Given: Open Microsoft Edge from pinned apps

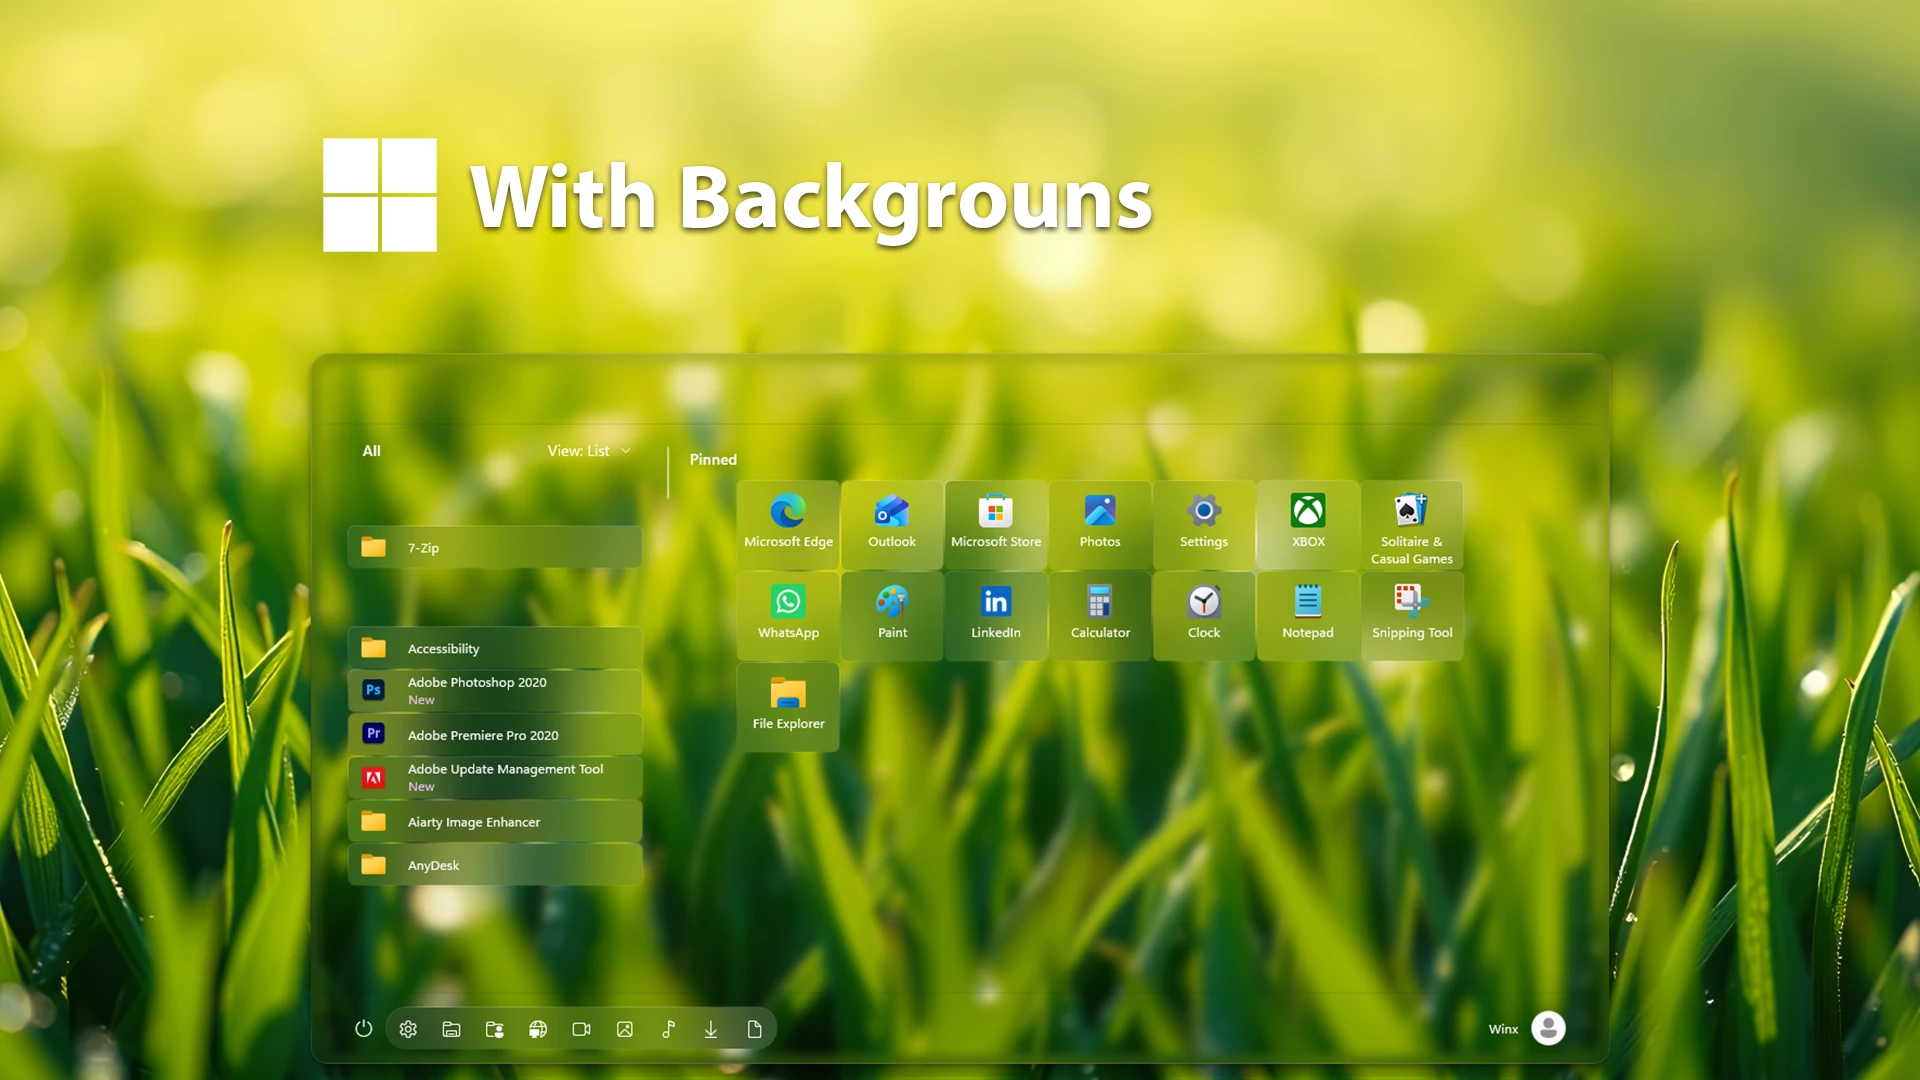Looking at the screenshot, I should point(788,525).
